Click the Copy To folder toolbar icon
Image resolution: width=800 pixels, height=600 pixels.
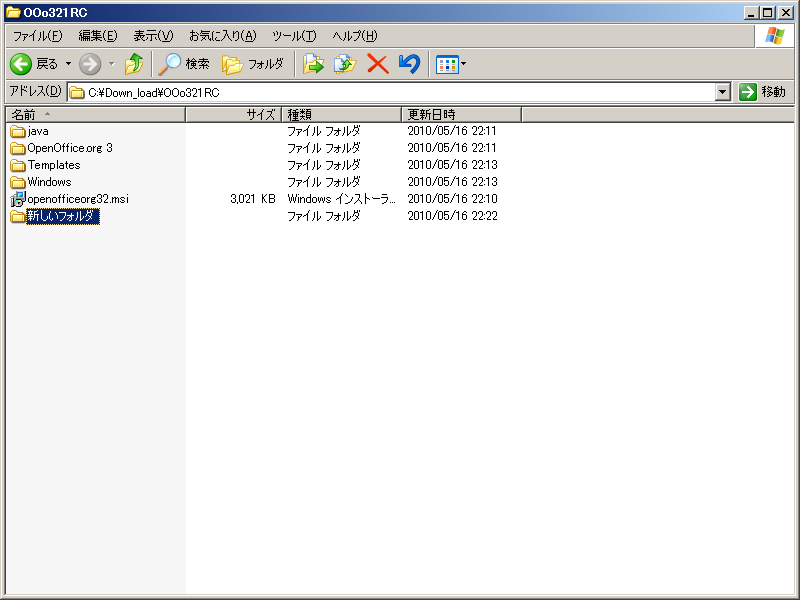(345, 64)
